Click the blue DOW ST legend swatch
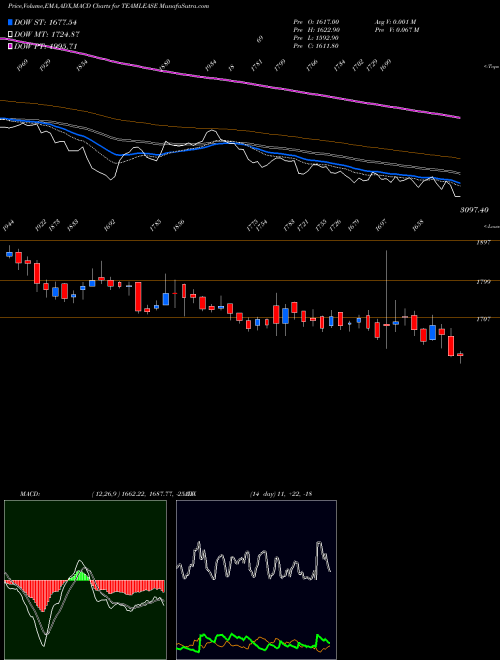This screenshot has height=660, width=500. pos(10,22)
